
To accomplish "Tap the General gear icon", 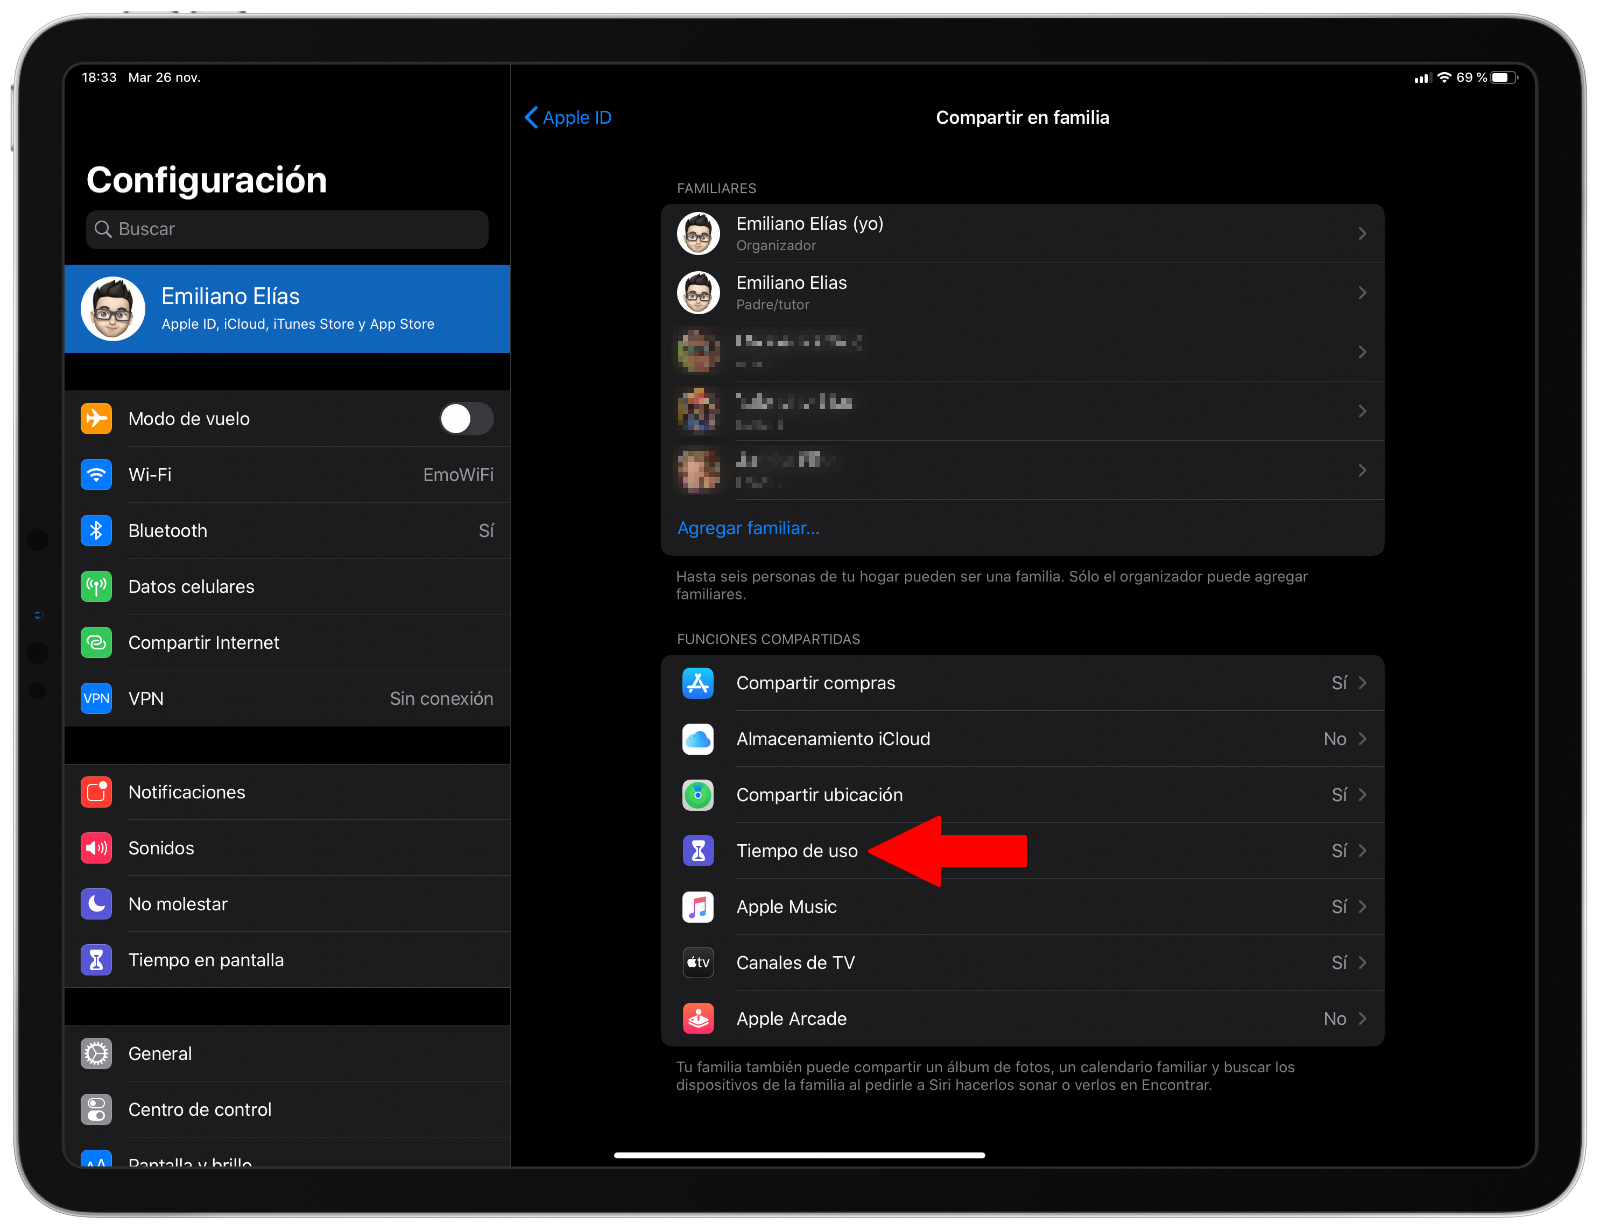I will coord(96,1053).
